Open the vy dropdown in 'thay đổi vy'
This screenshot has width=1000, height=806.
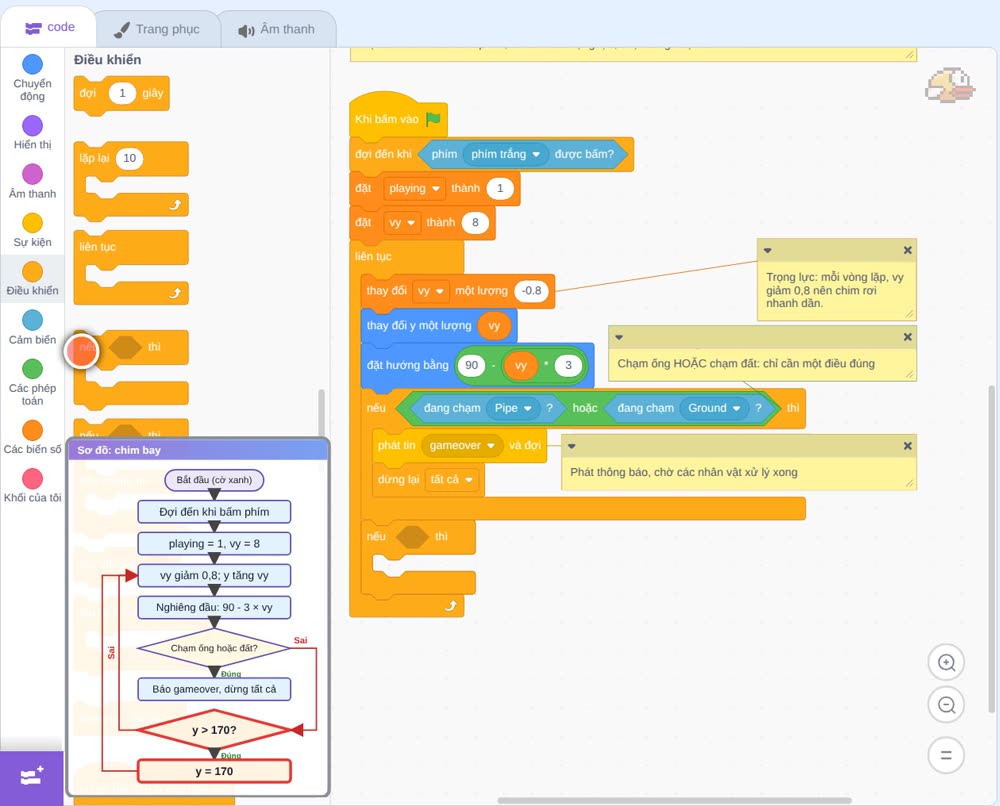(430, 291)
